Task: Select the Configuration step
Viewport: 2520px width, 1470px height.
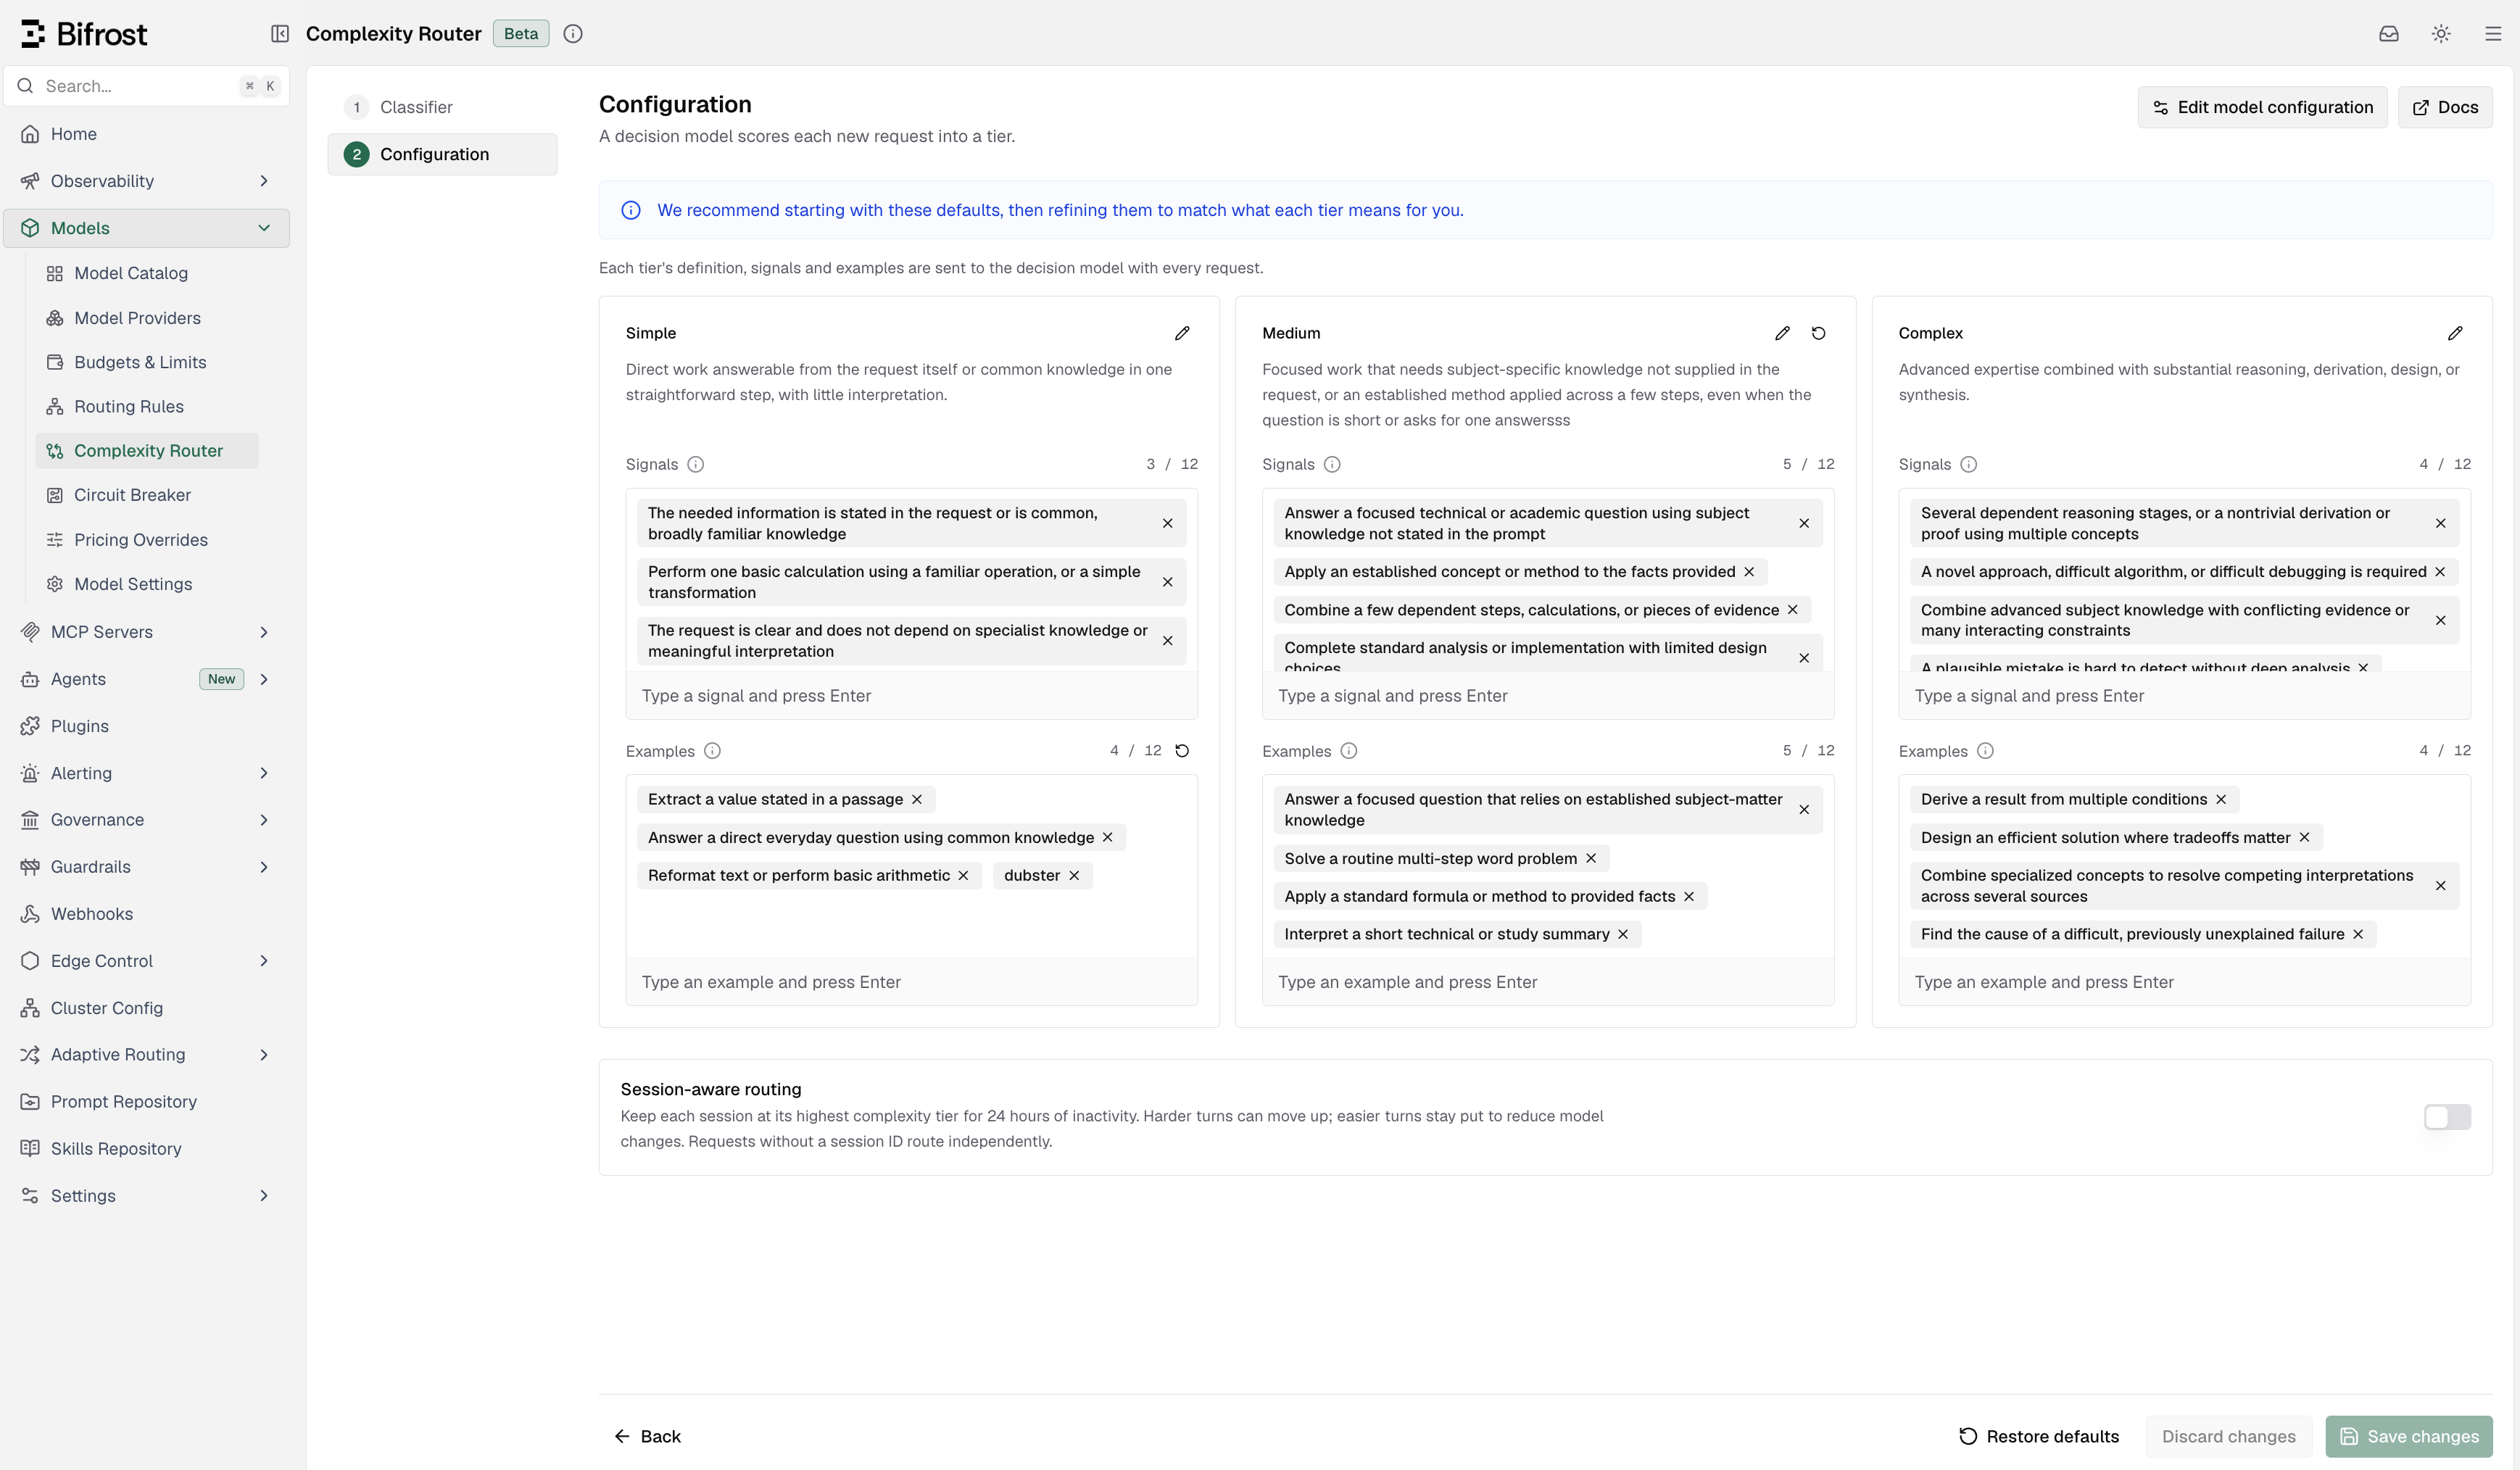Action: [442, 154]
